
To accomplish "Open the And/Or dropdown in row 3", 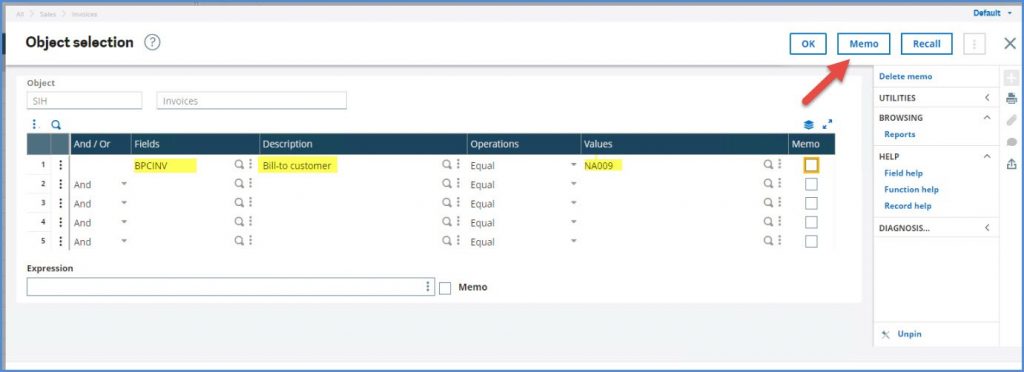I will tap(123, 203).
